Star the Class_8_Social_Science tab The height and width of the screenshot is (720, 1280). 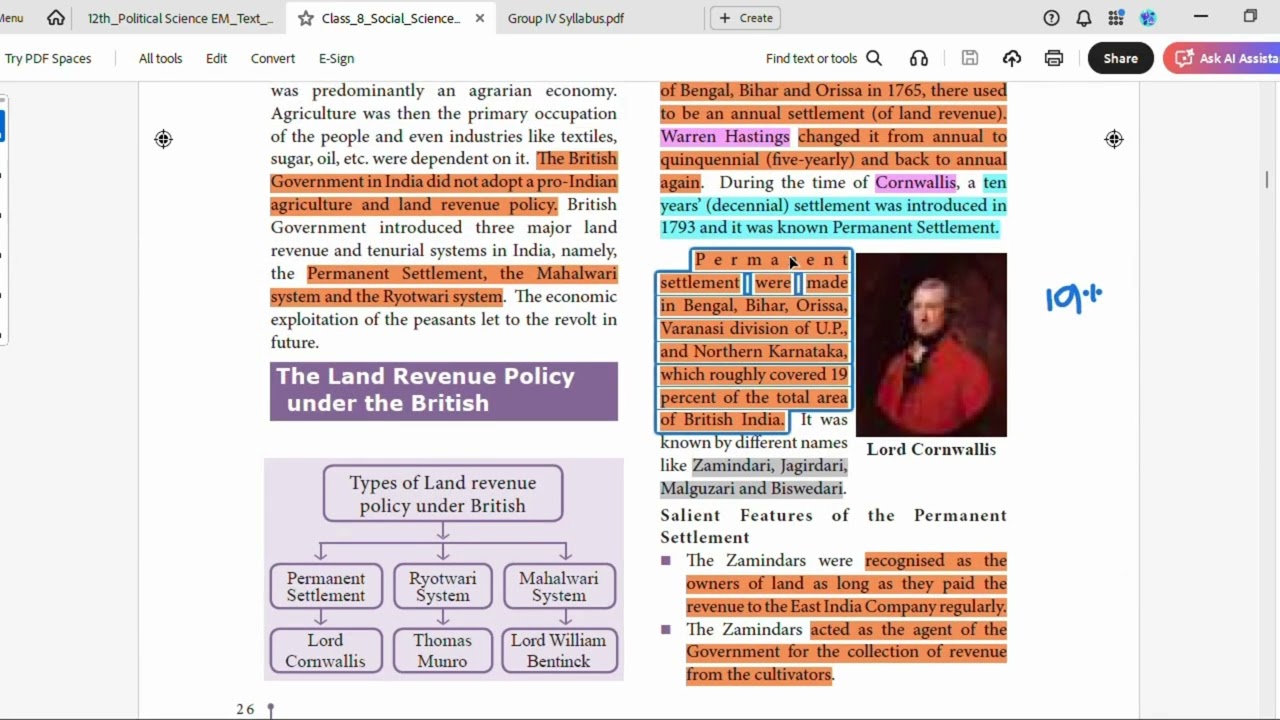click(x=305, y=18)
